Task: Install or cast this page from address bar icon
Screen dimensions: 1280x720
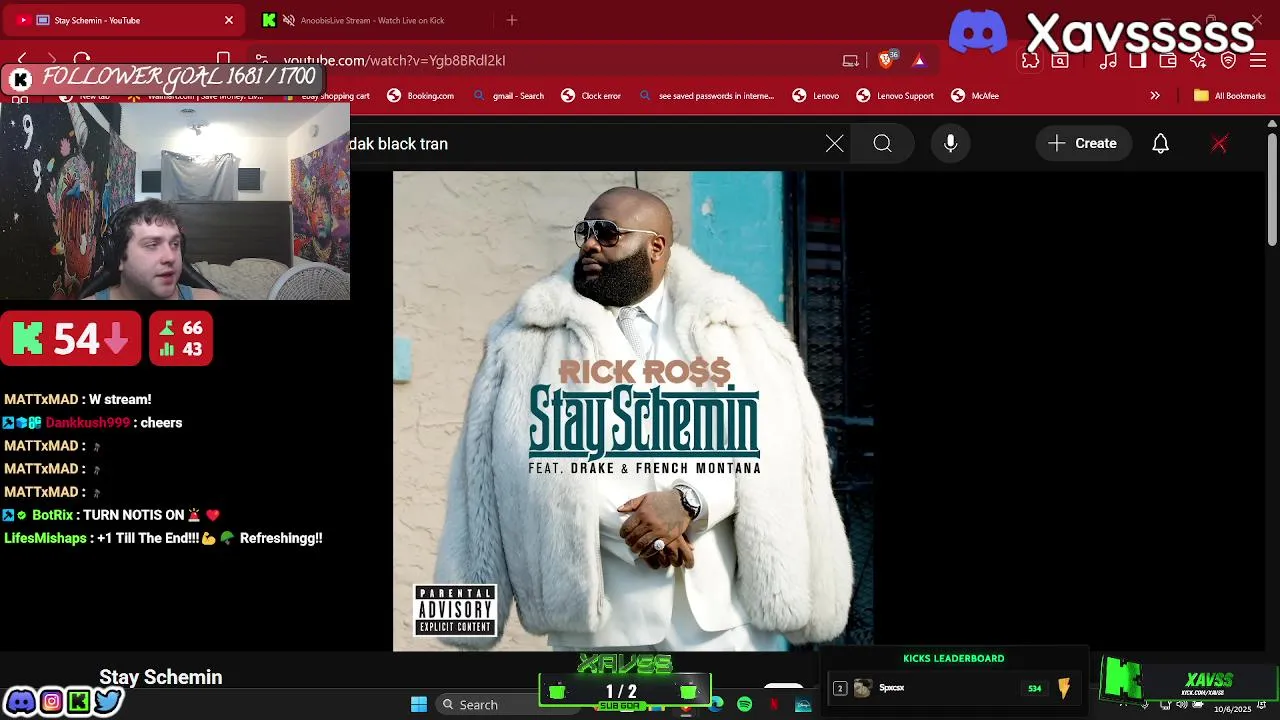Action: pos(851,60)
